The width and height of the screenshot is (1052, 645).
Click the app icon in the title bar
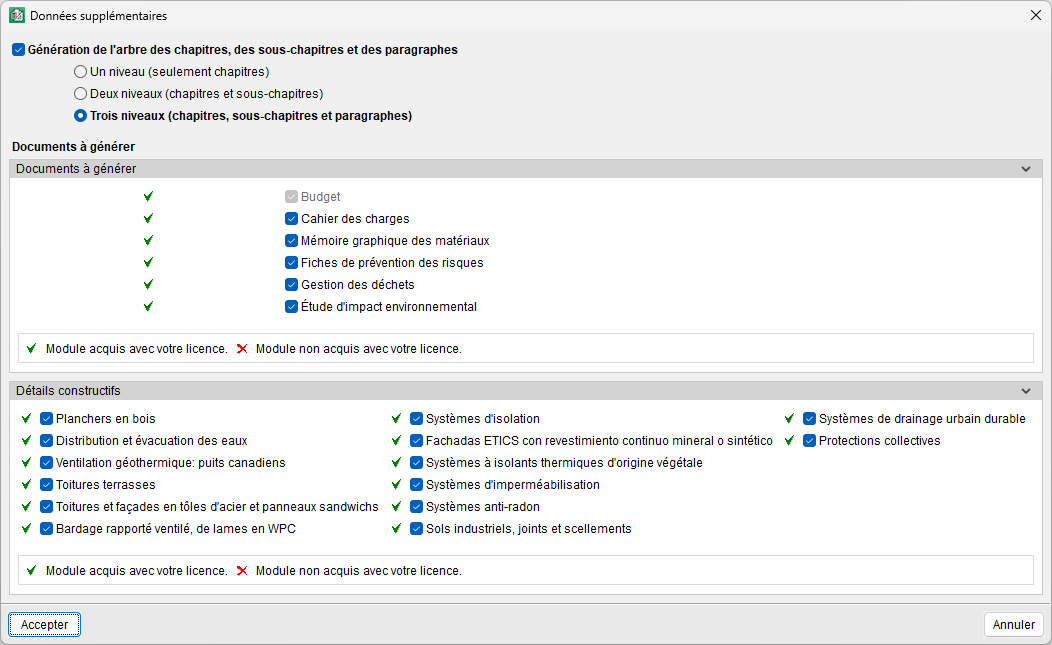tap(17, 16)
